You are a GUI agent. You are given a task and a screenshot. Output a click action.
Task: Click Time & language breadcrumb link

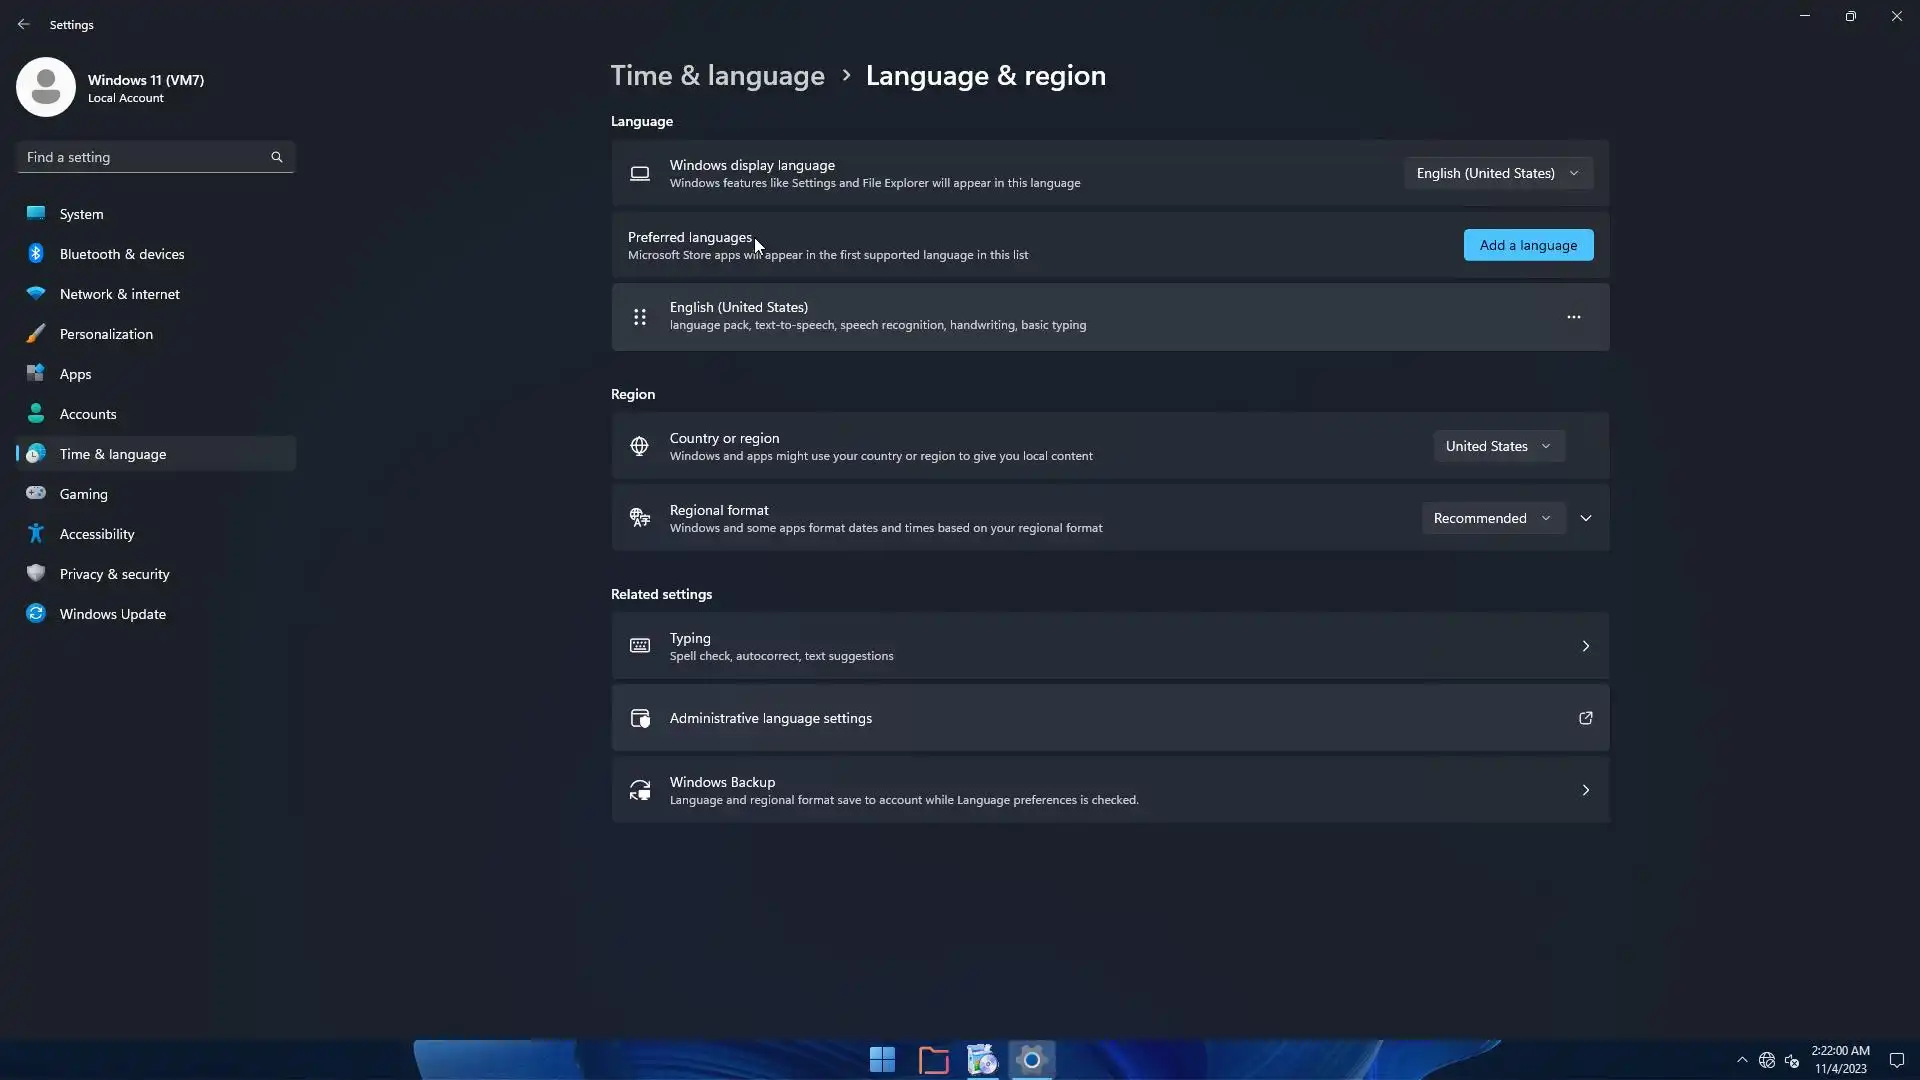pos(717,76)
